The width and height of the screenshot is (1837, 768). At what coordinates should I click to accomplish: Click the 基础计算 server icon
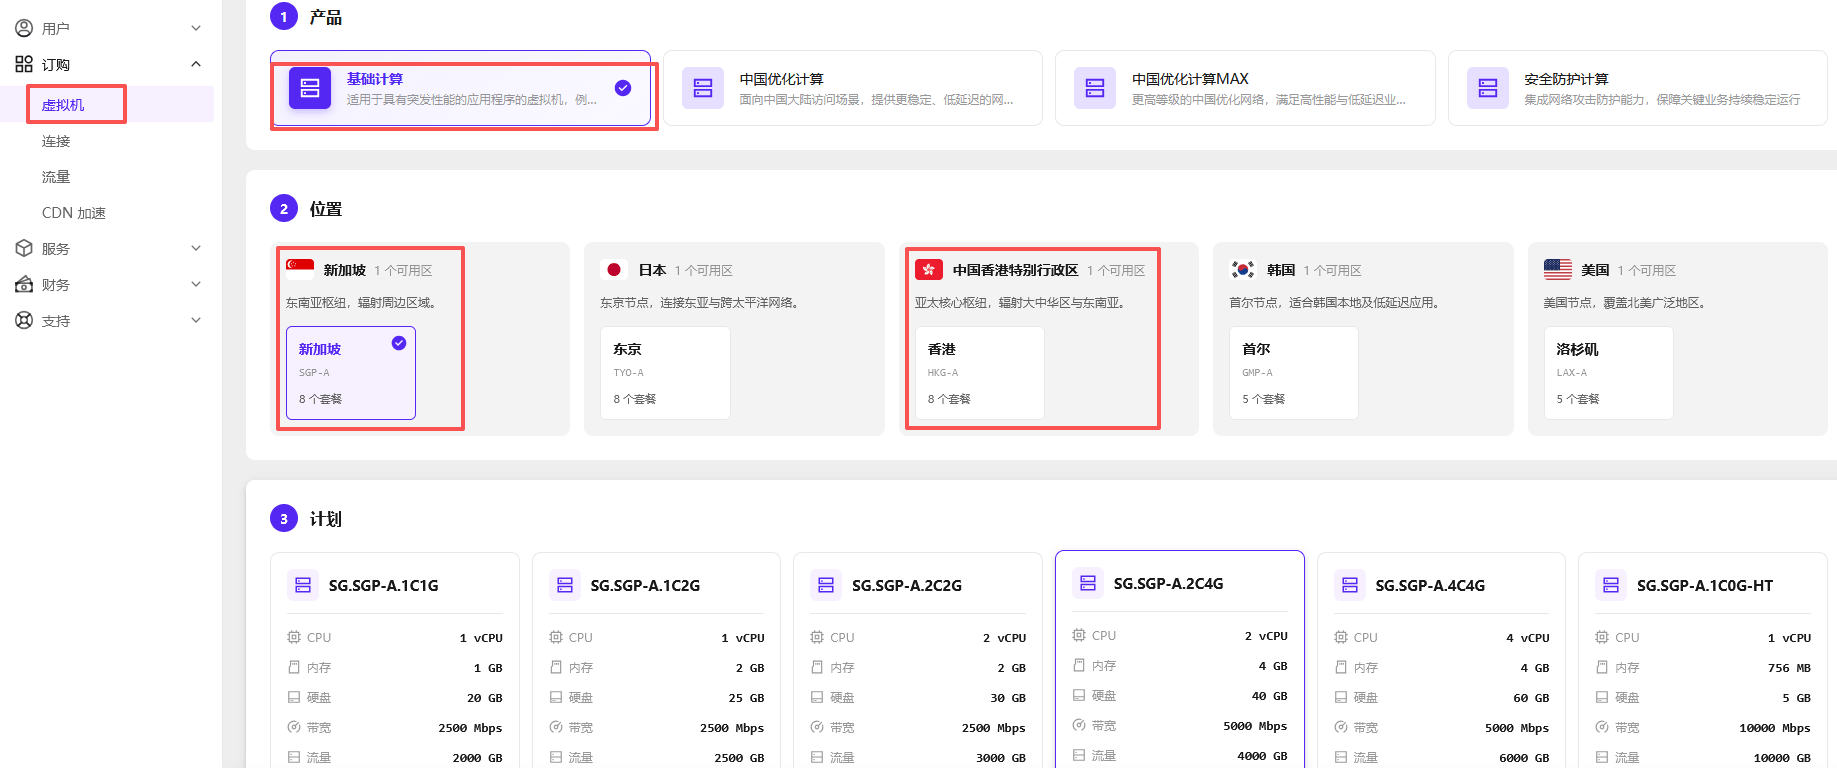[x=310, y=88]
